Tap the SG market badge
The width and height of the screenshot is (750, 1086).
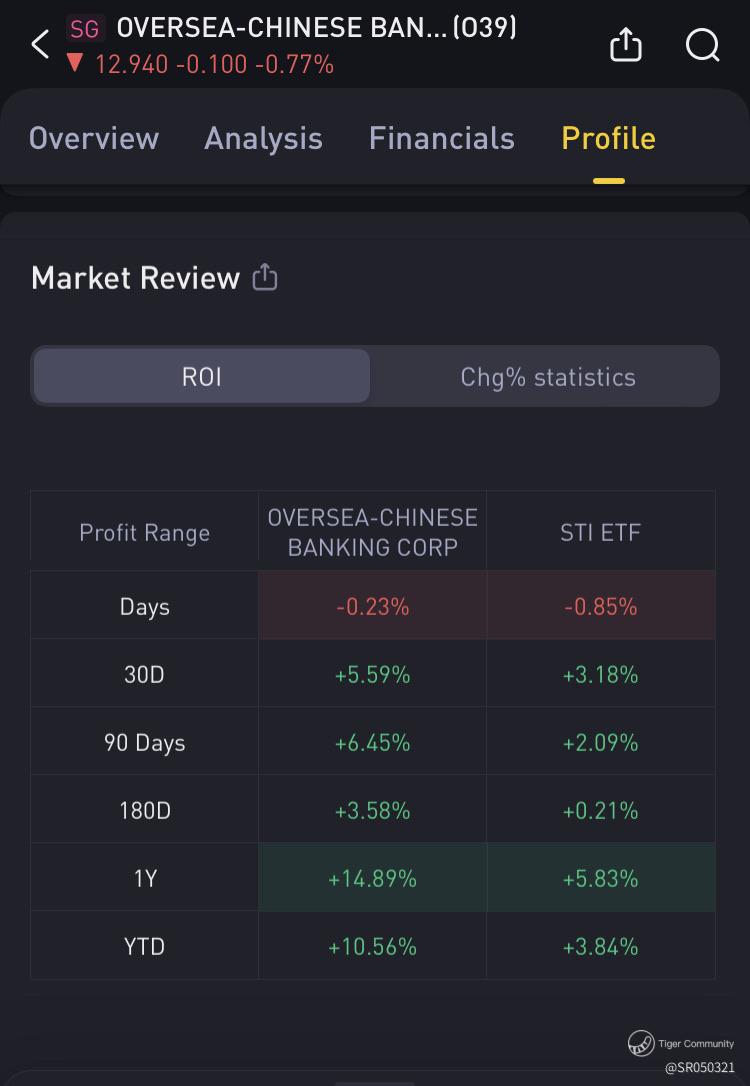click(x=85, y=28)
